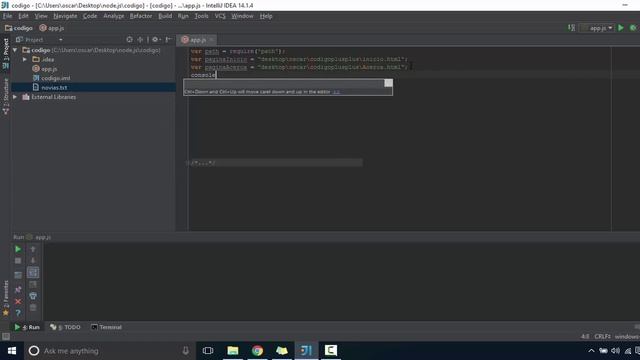Click the Clear All trash icon in Run panel
Image resolution: width=640 pixels, height=360 pixels.
pyautogui.click(x=33, y=307)
